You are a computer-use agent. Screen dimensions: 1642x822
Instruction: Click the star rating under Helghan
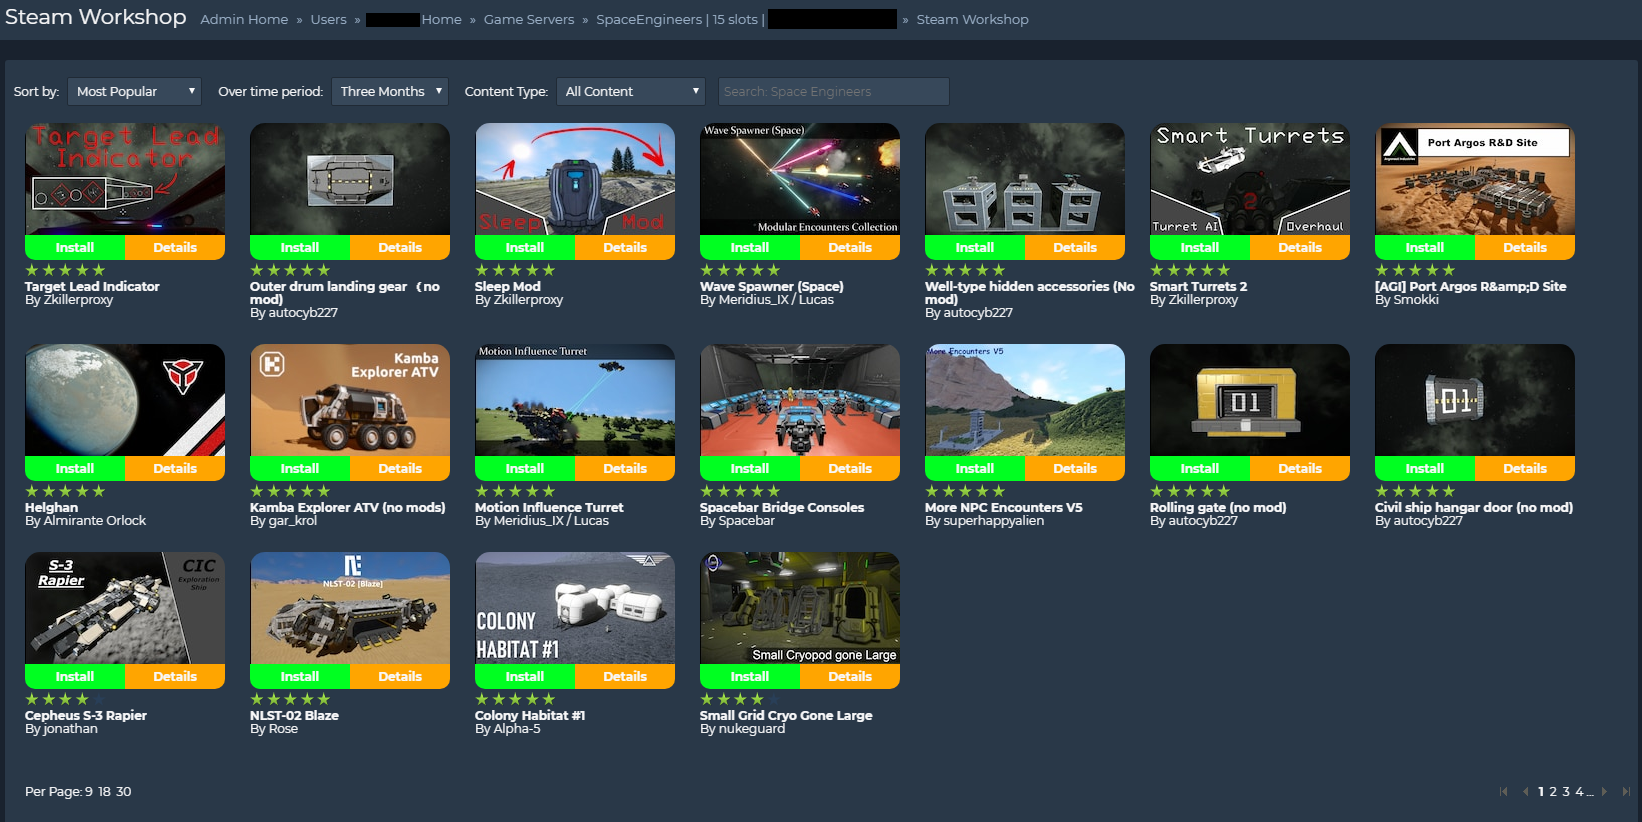coord(65,491)
